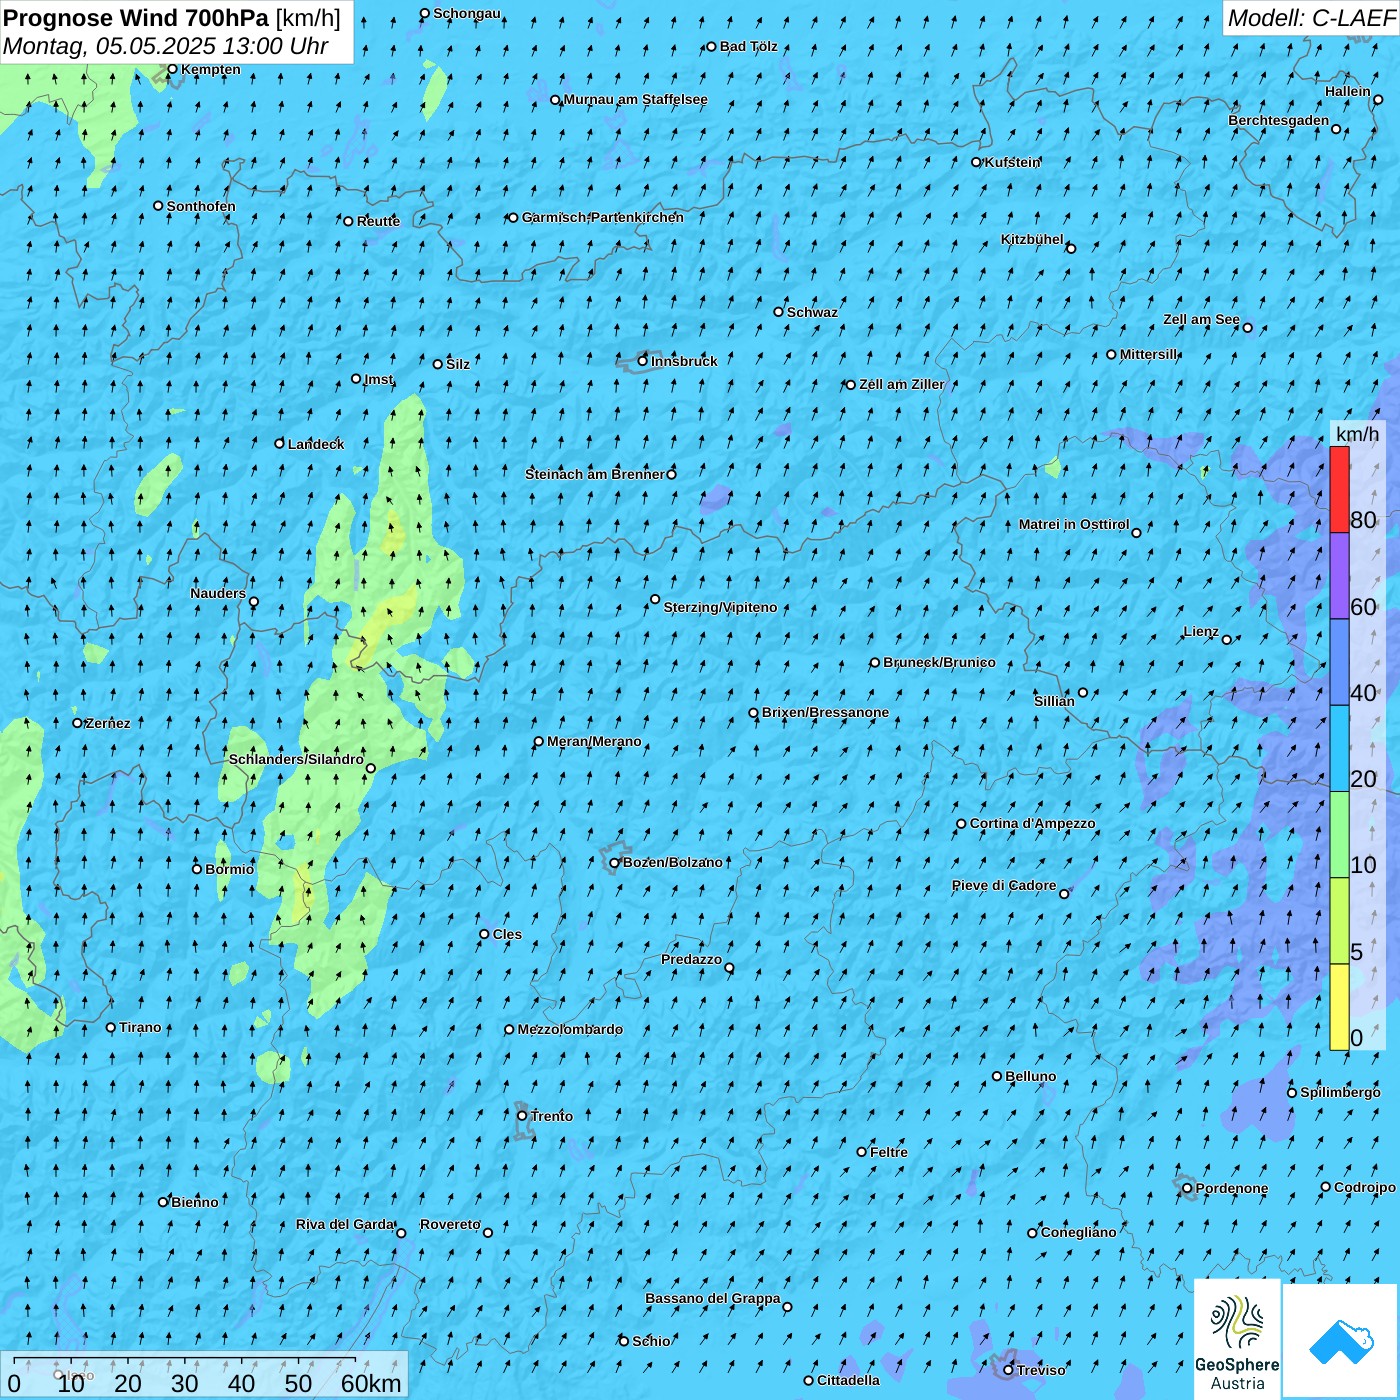1400x1400 pixels.
Task: Click the 'Matrei in Osttirol' label
Action: tap(1074, 524)
